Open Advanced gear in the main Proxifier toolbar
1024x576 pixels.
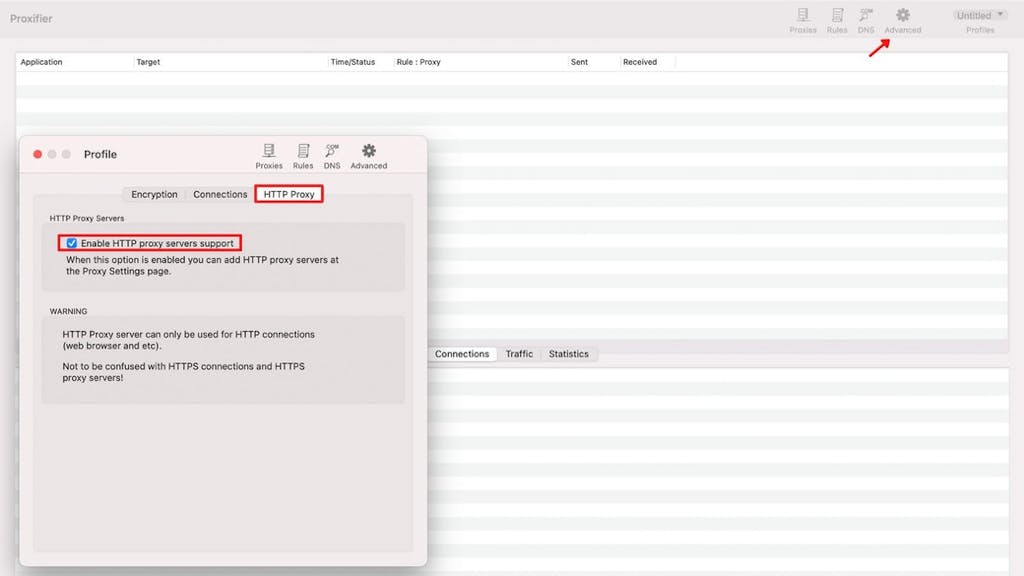point(903,21)
